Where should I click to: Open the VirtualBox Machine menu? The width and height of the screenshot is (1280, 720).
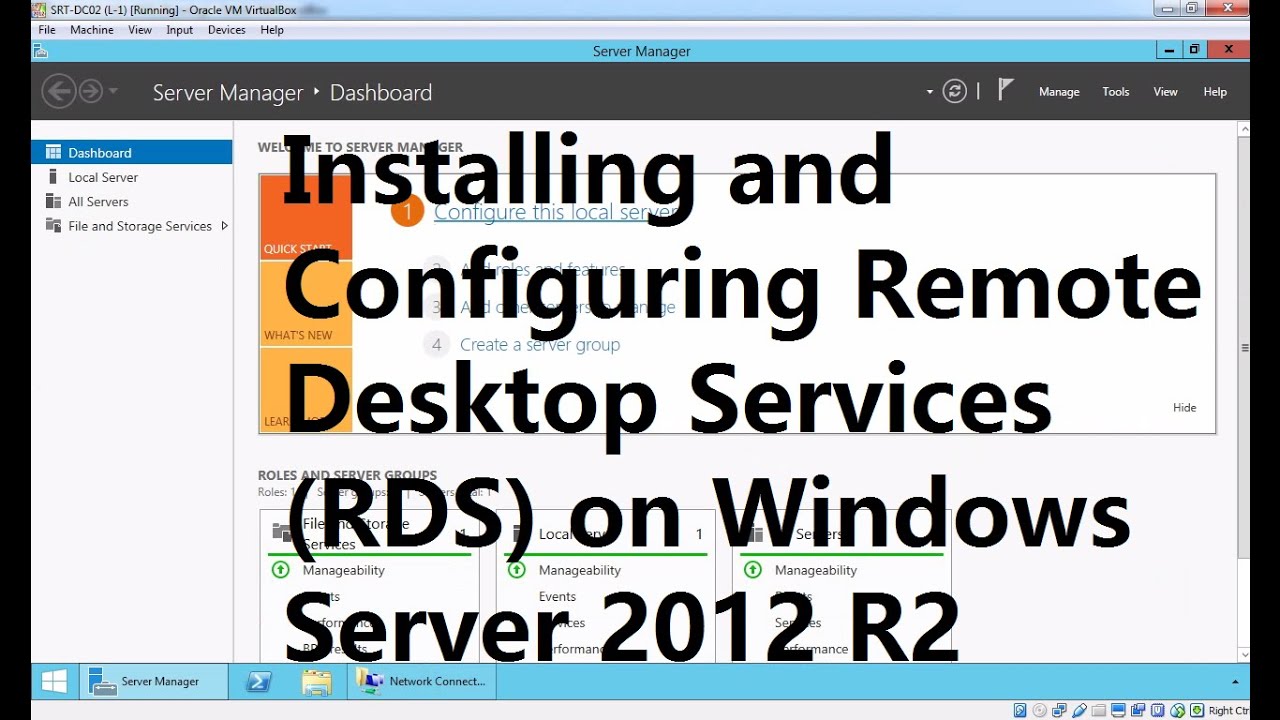(x=92, y=30)
